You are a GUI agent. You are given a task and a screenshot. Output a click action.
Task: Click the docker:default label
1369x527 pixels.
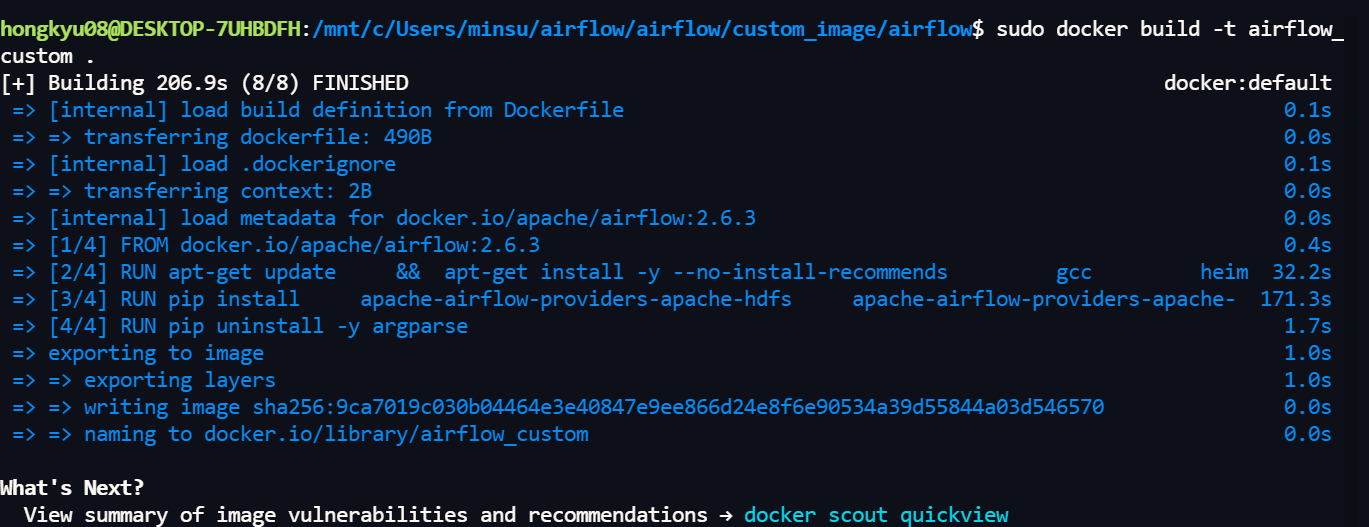[x=1247, y=83]
